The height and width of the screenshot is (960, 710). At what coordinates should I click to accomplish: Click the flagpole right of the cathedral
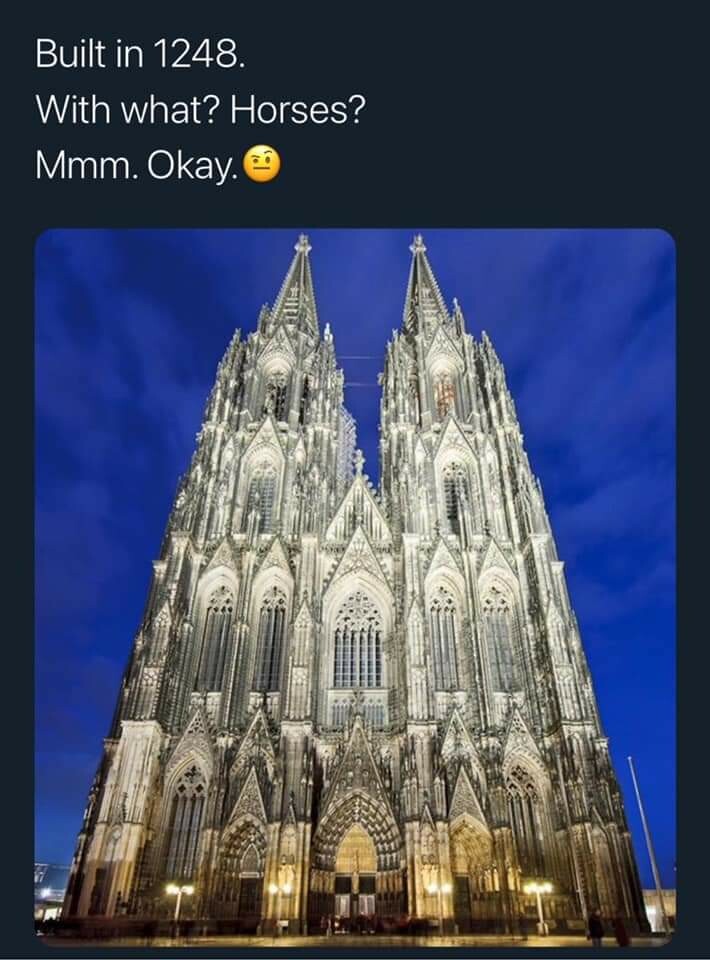click(648, 840)
